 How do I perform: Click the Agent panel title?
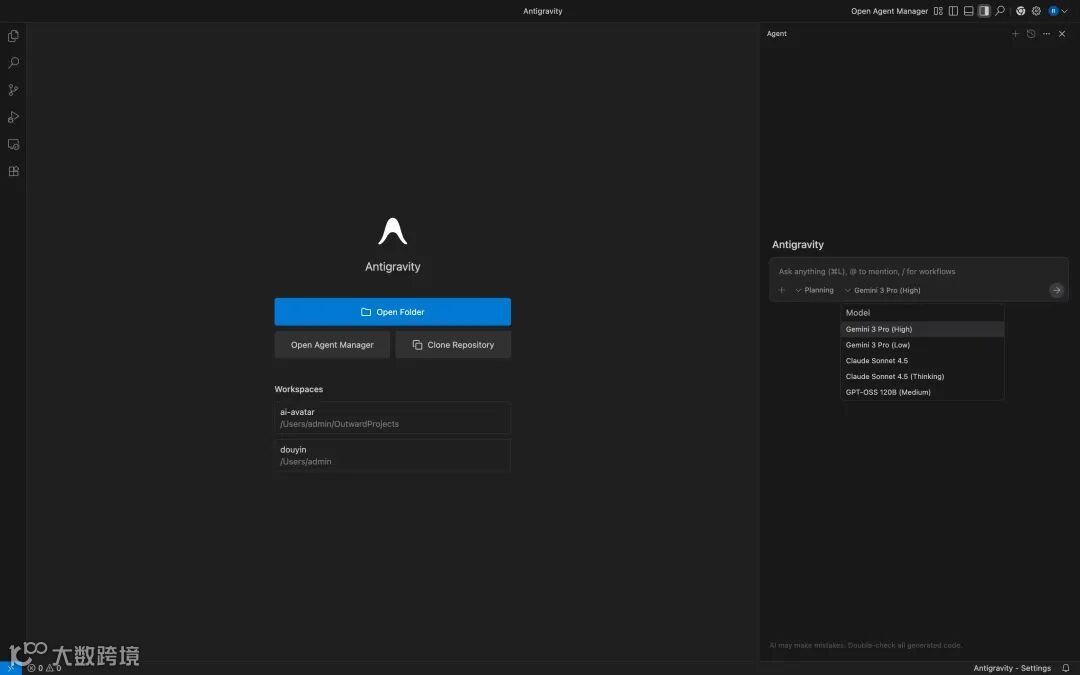click(776, 34)
